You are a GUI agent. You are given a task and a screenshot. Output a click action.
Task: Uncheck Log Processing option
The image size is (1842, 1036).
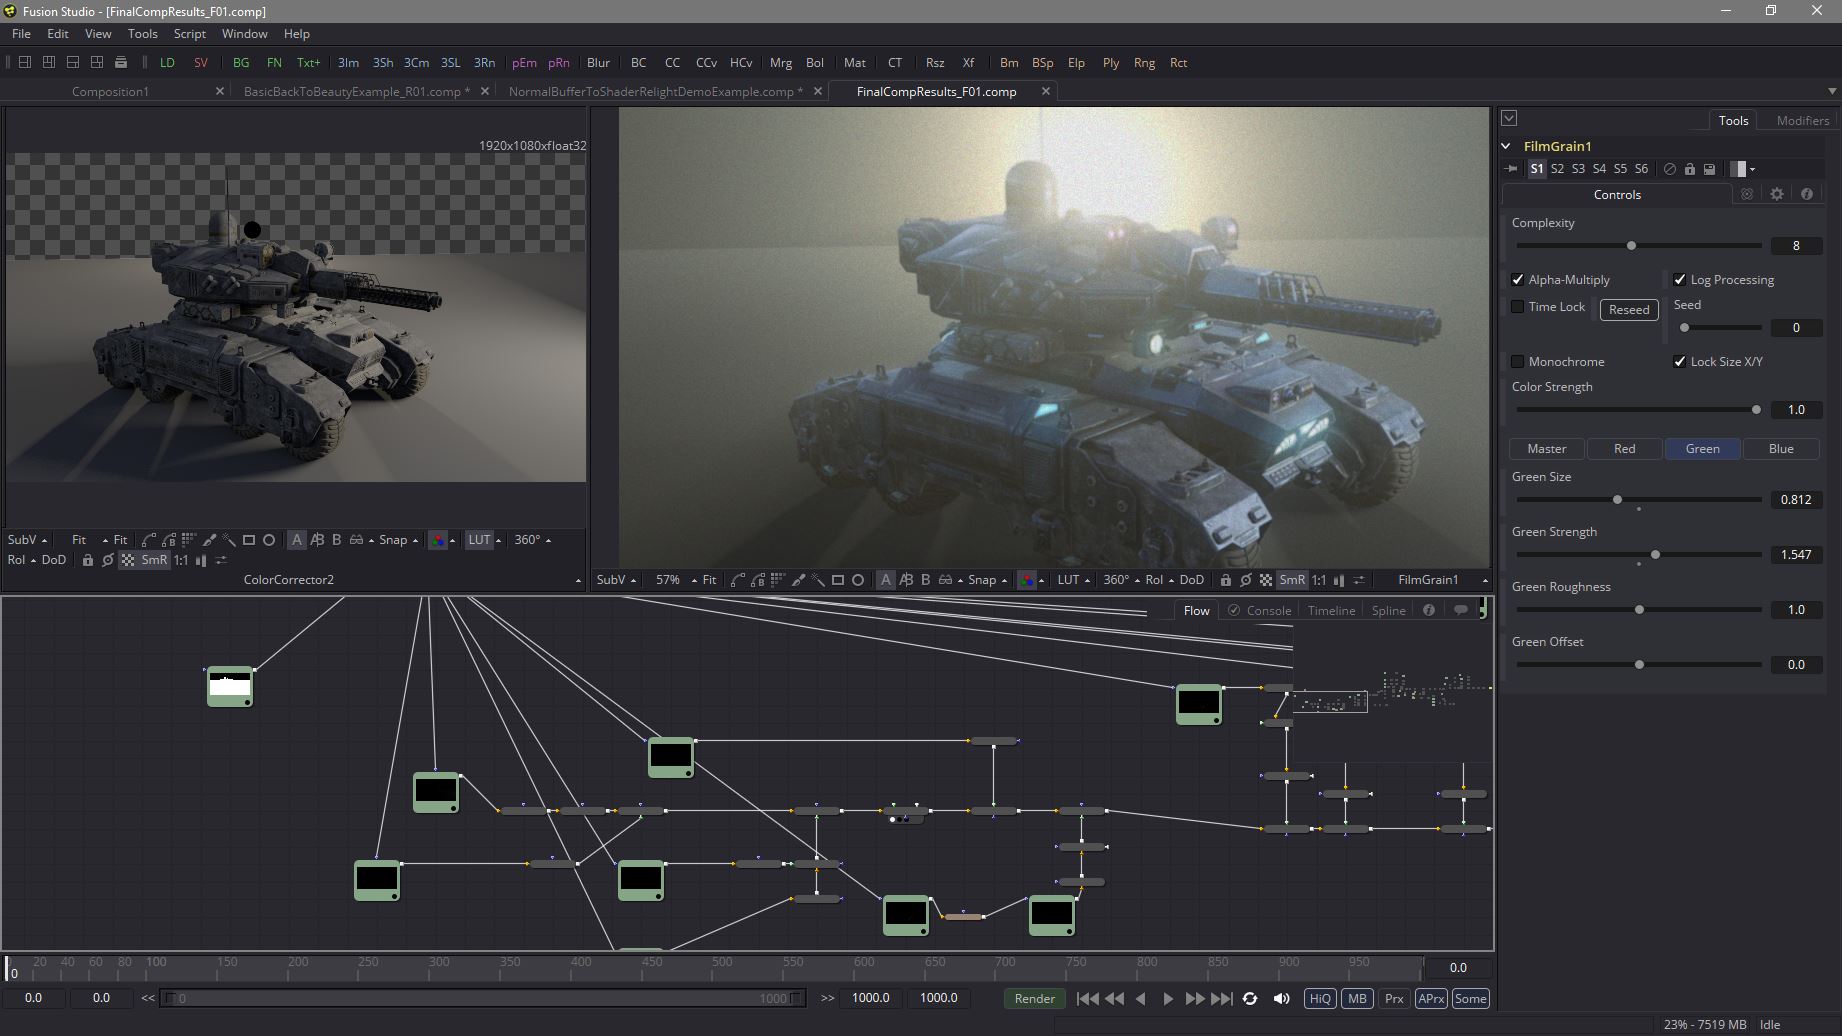point(1680,280)
